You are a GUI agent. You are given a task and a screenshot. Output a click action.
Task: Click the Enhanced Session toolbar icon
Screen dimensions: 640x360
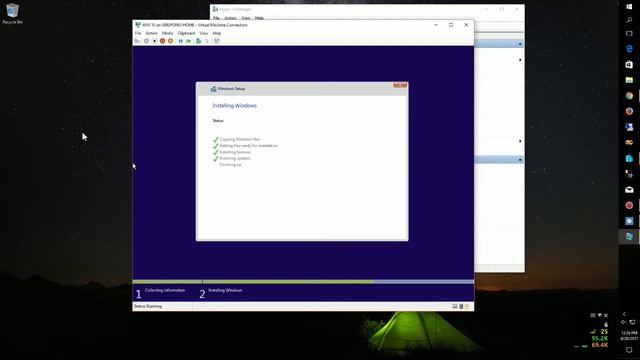[x=217, y=41]
